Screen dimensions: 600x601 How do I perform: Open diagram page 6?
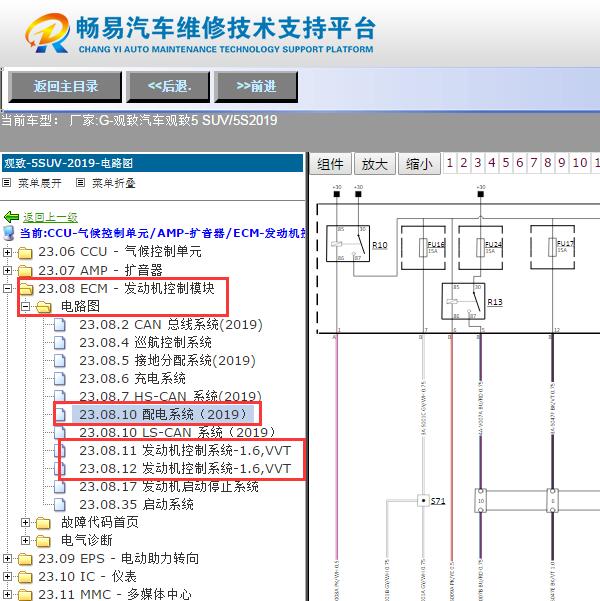(x=519, y=163)
